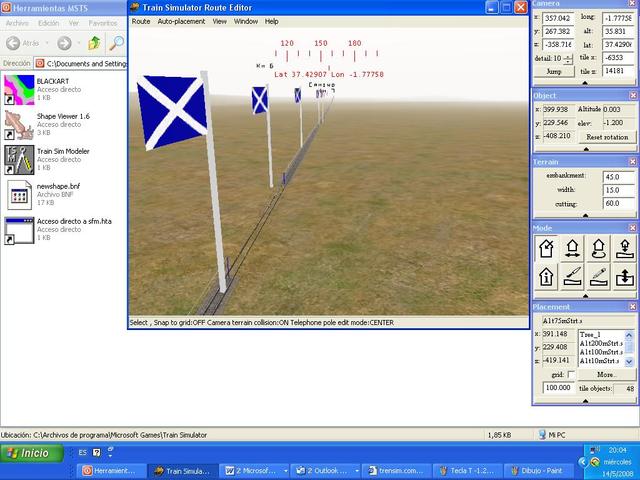Click the Reset rotation button
The image size is (640, 480).
(606, 136)
